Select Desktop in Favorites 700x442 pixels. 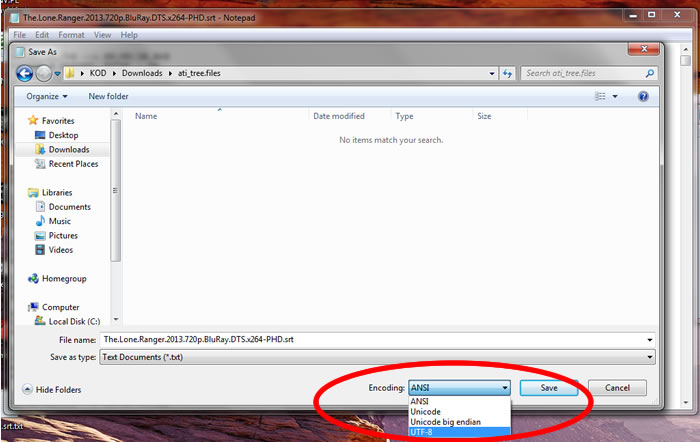pos(63,135)
